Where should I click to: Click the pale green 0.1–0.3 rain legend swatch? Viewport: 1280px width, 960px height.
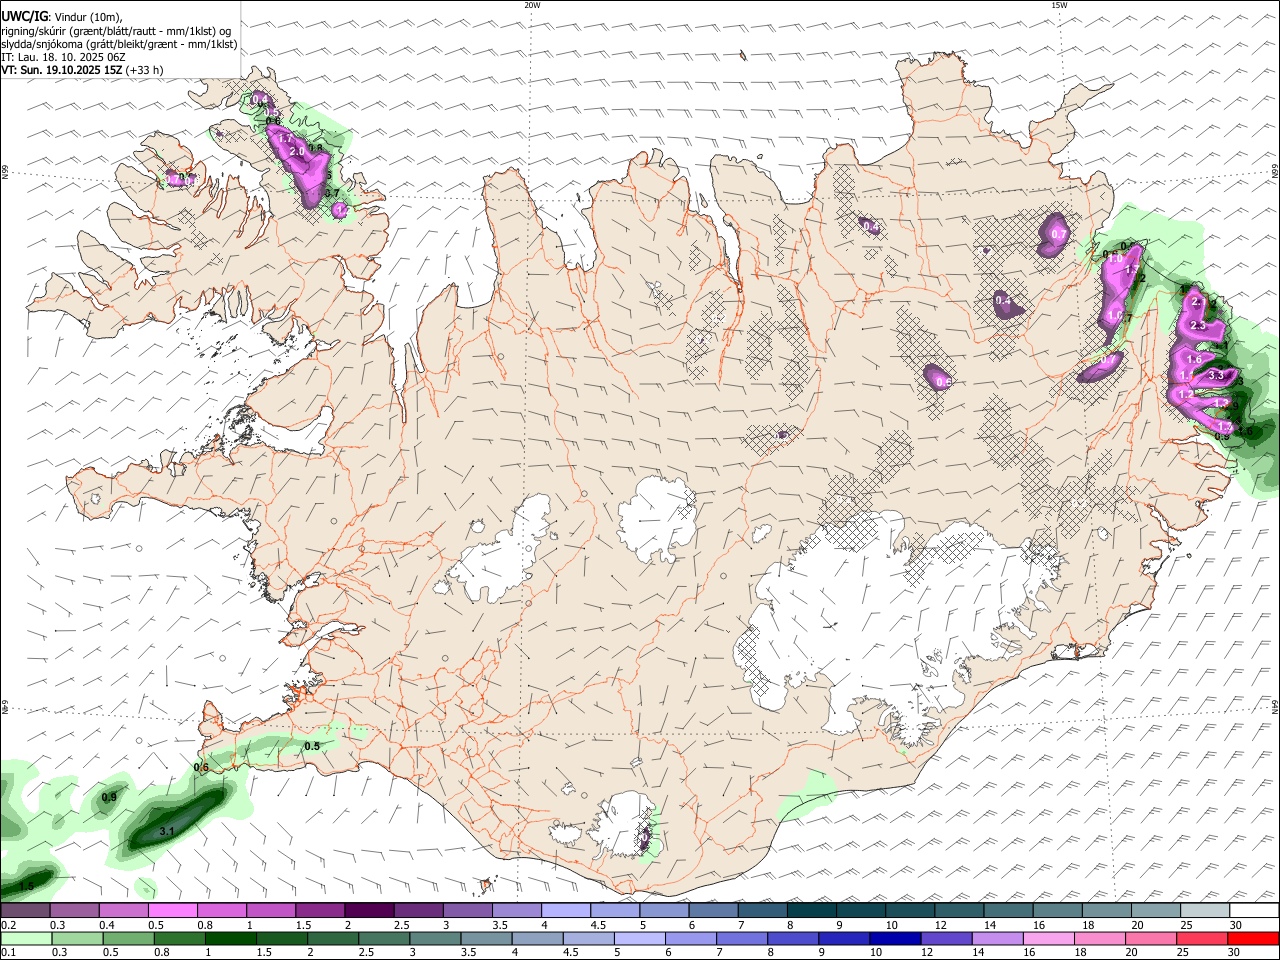(x=25, y=938)
